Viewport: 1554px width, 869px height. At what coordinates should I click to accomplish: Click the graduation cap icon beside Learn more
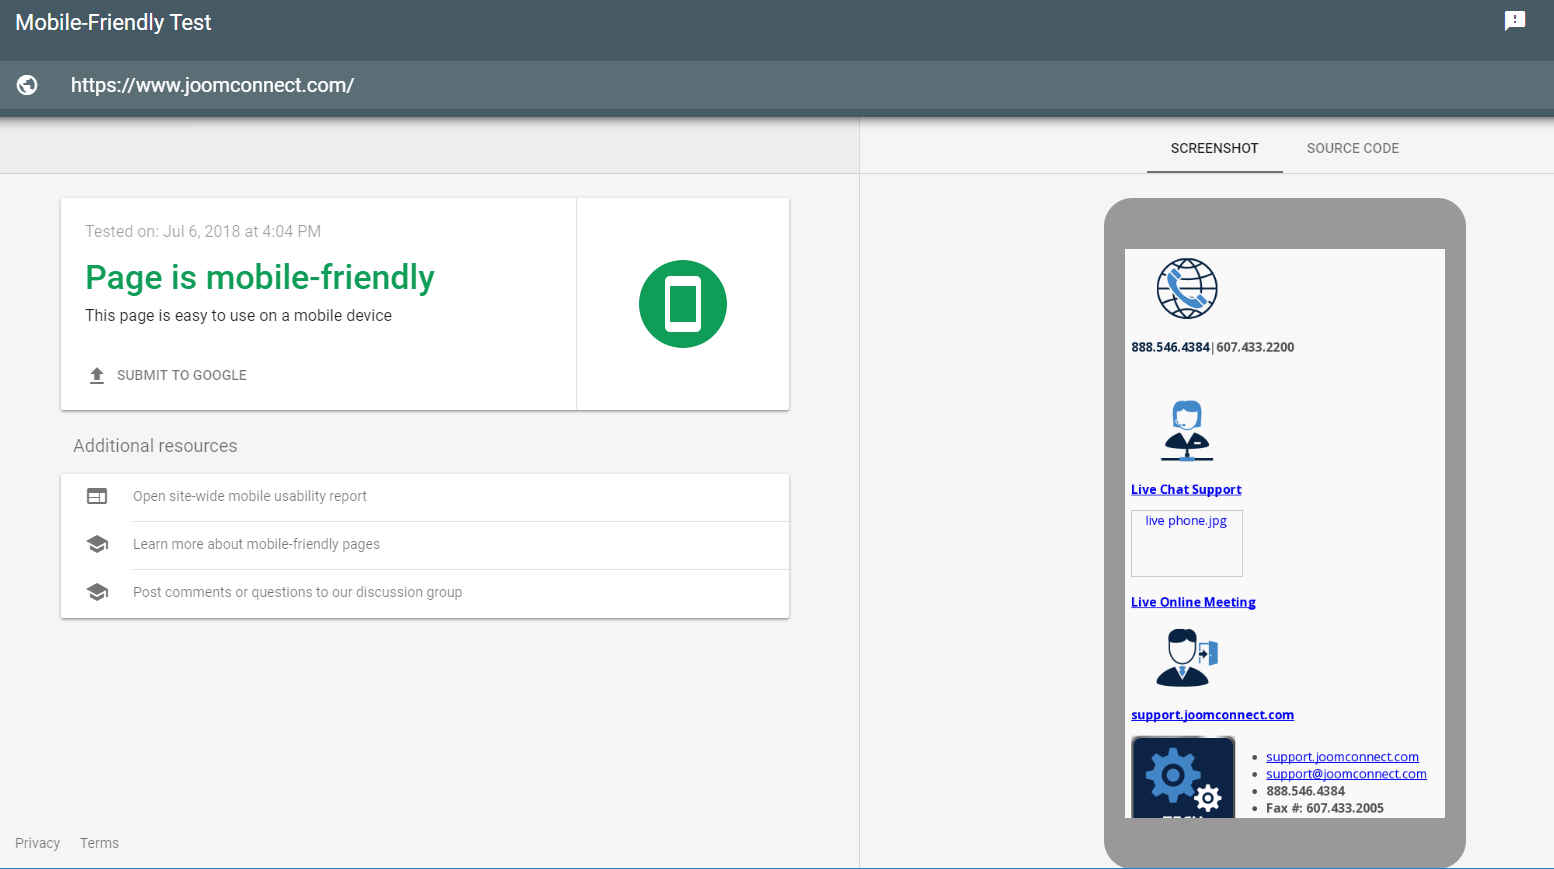click(97, 544)
